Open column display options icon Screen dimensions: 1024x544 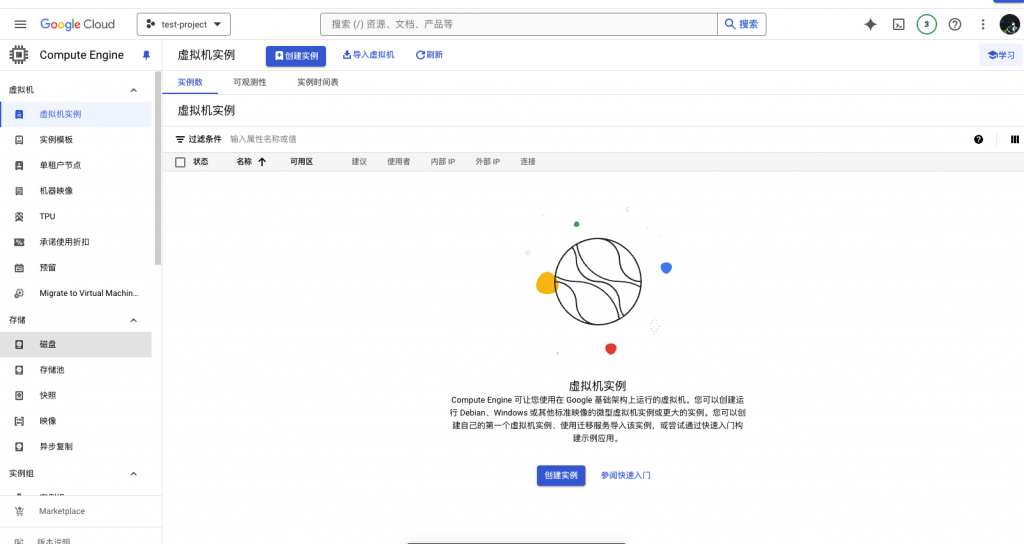tap(1014, 139)
